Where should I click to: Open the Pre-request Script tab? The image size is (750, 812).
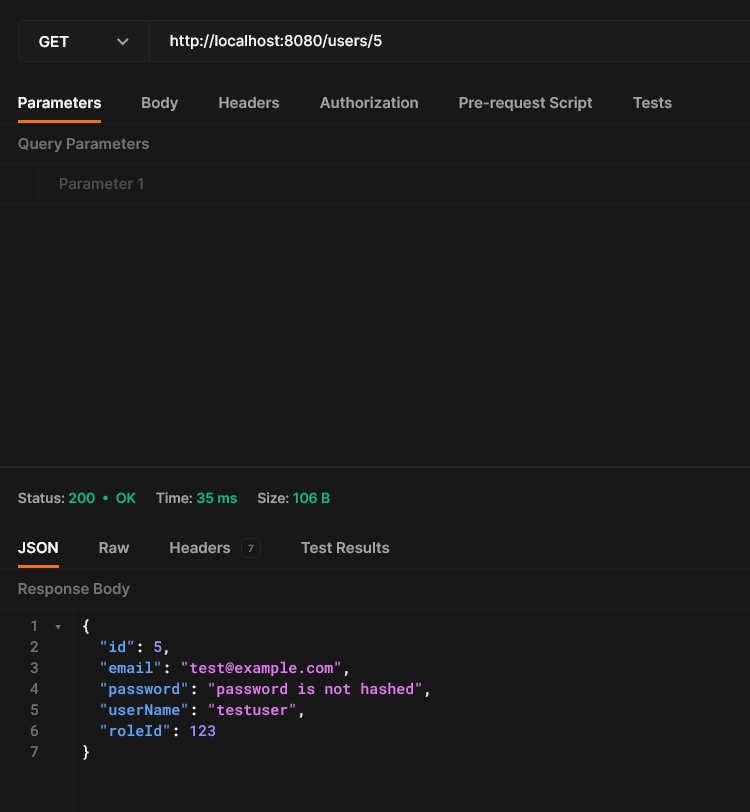point(525,103)
